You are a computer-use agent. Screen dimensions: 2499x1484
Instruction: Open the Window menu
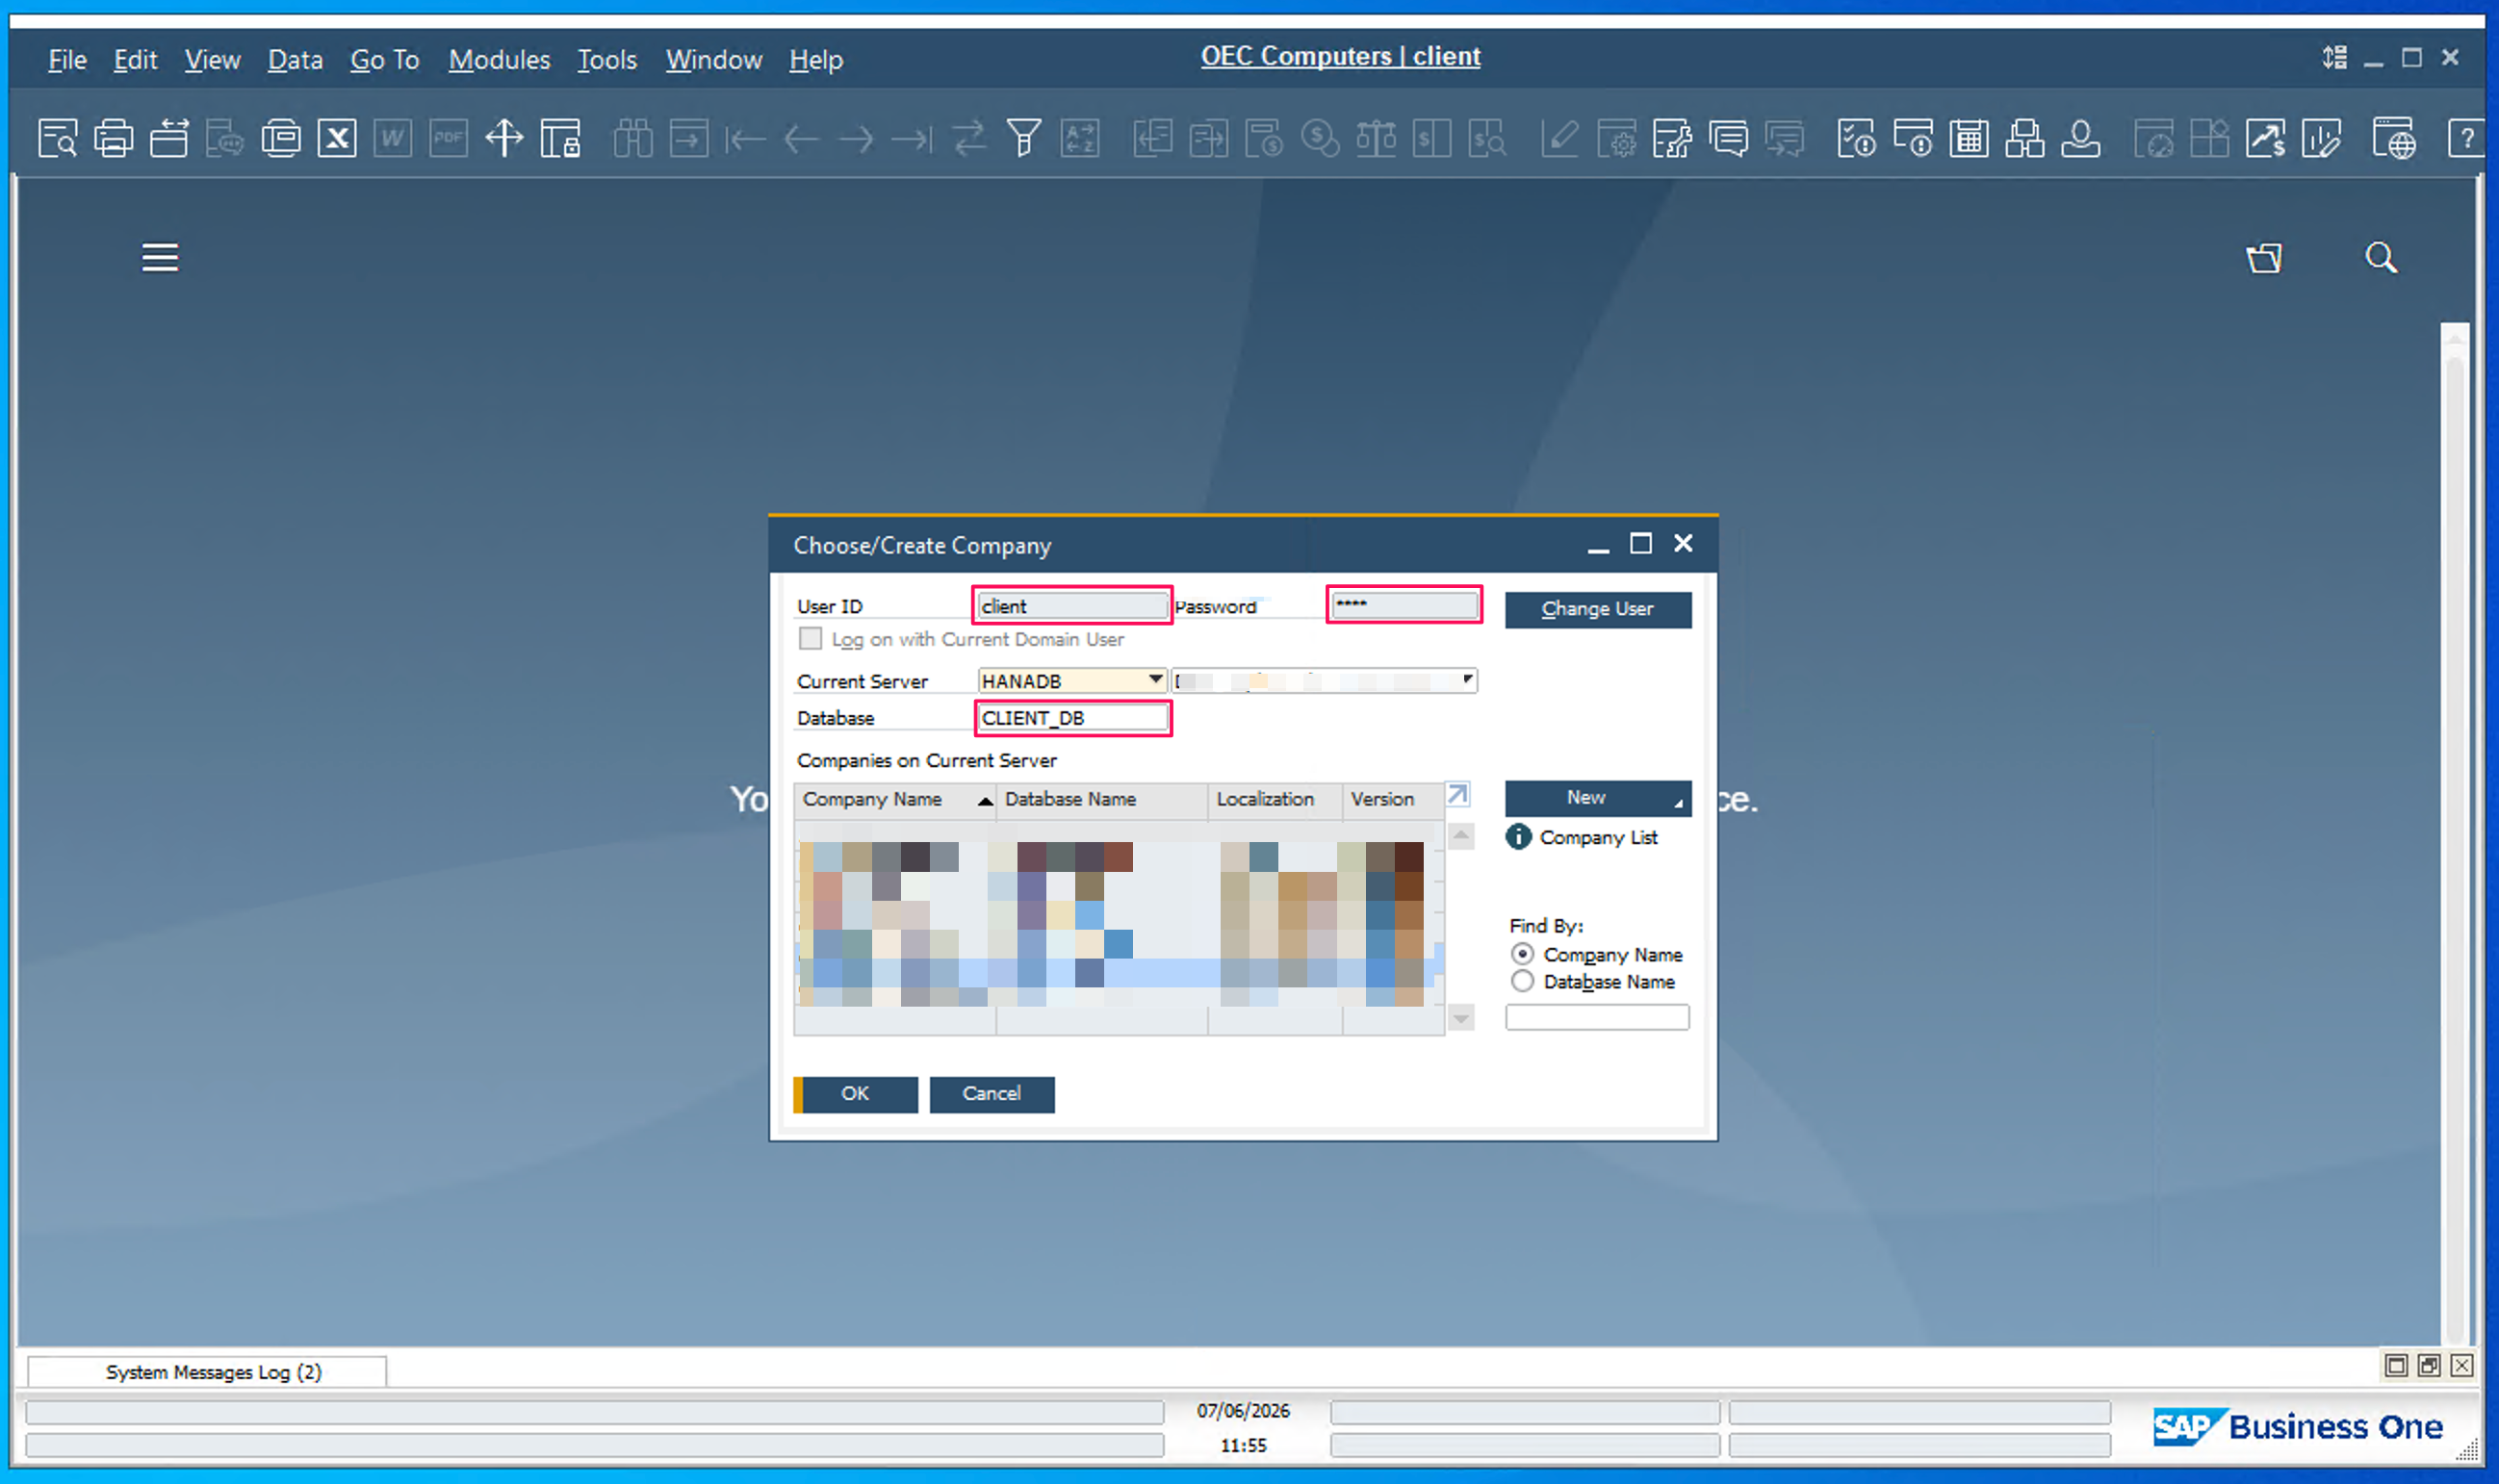[714, 60]
